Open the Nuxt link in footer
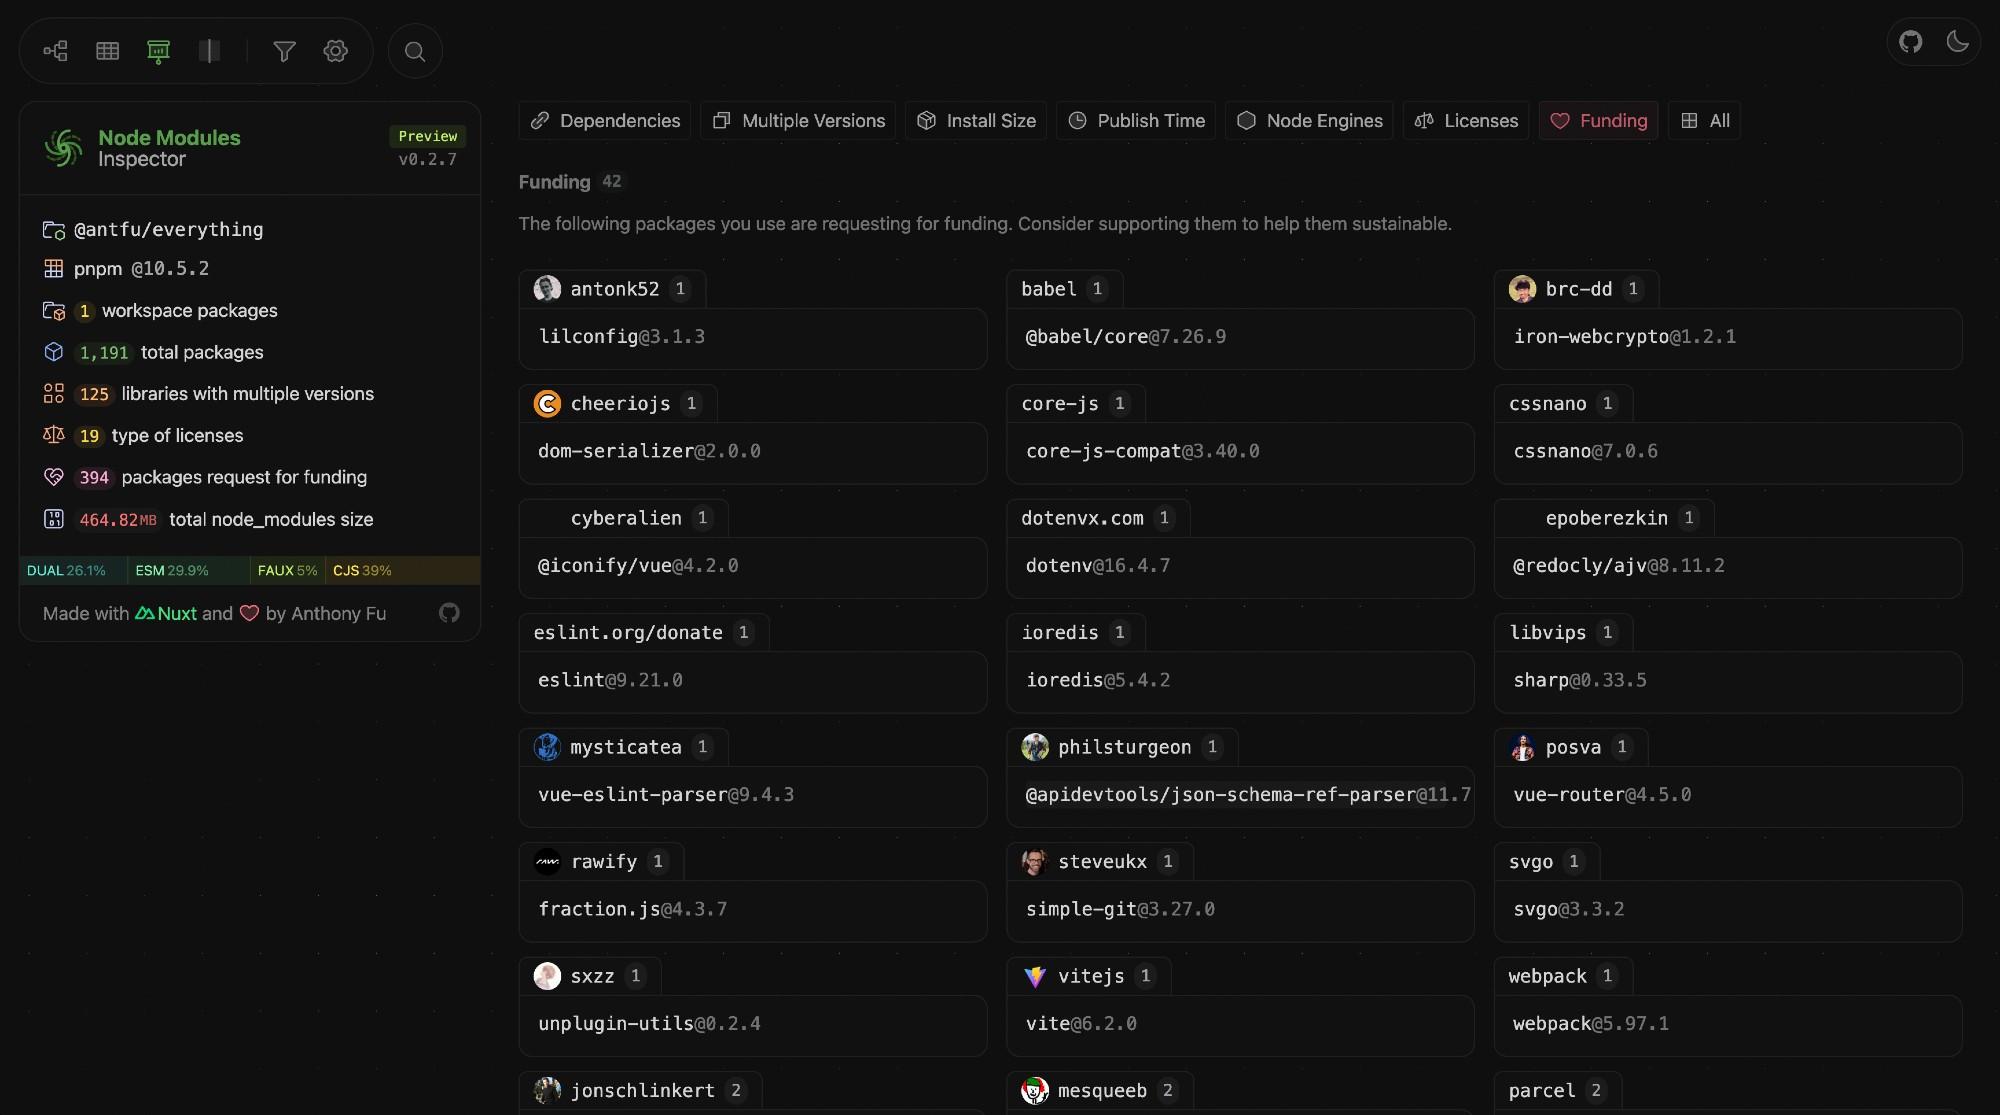Image resolution: width=2000 pixels, height=1115 pixels. tap(166, 614)
